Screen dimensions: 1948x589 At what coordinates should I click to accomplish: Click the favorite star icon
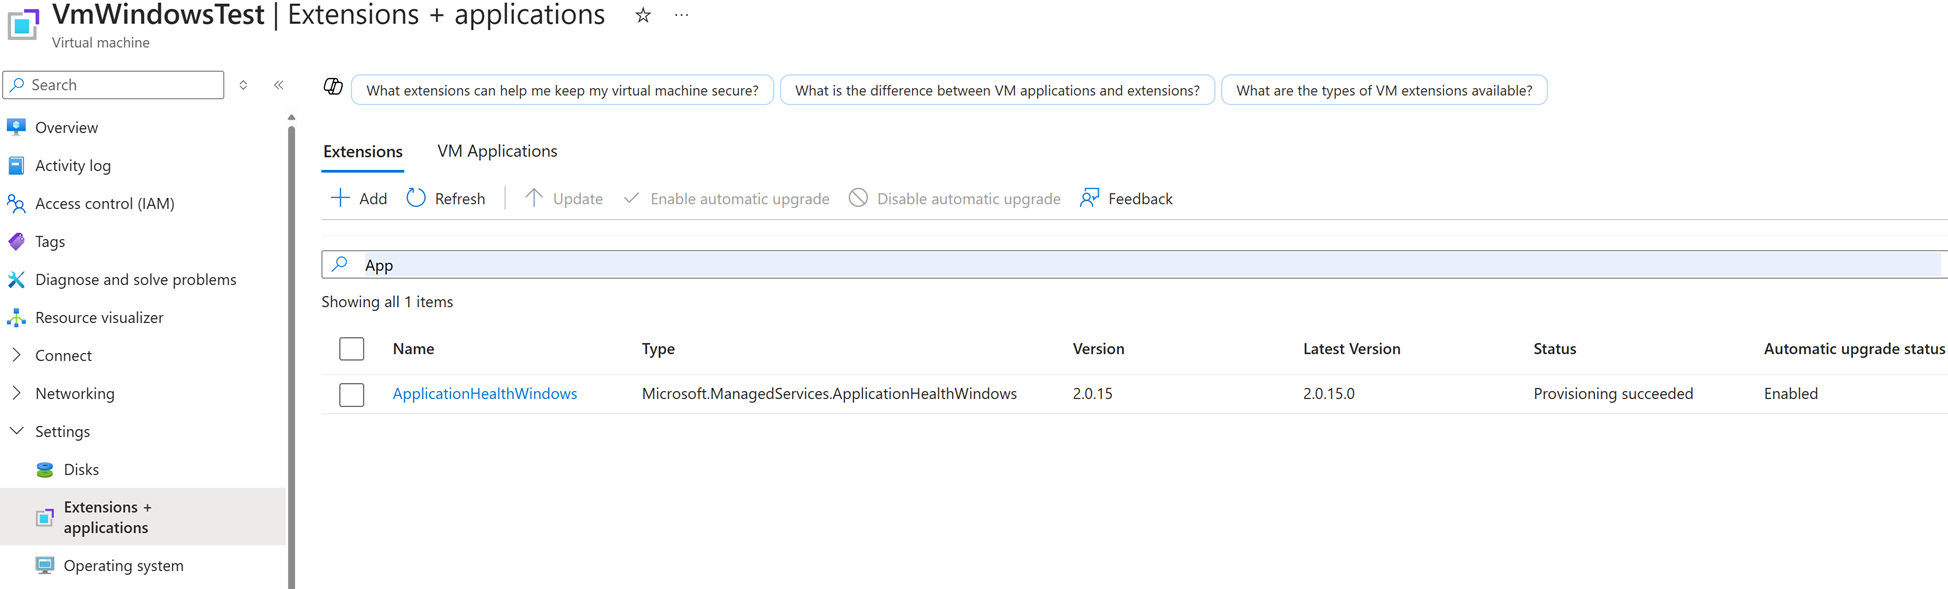pos(643,16)
